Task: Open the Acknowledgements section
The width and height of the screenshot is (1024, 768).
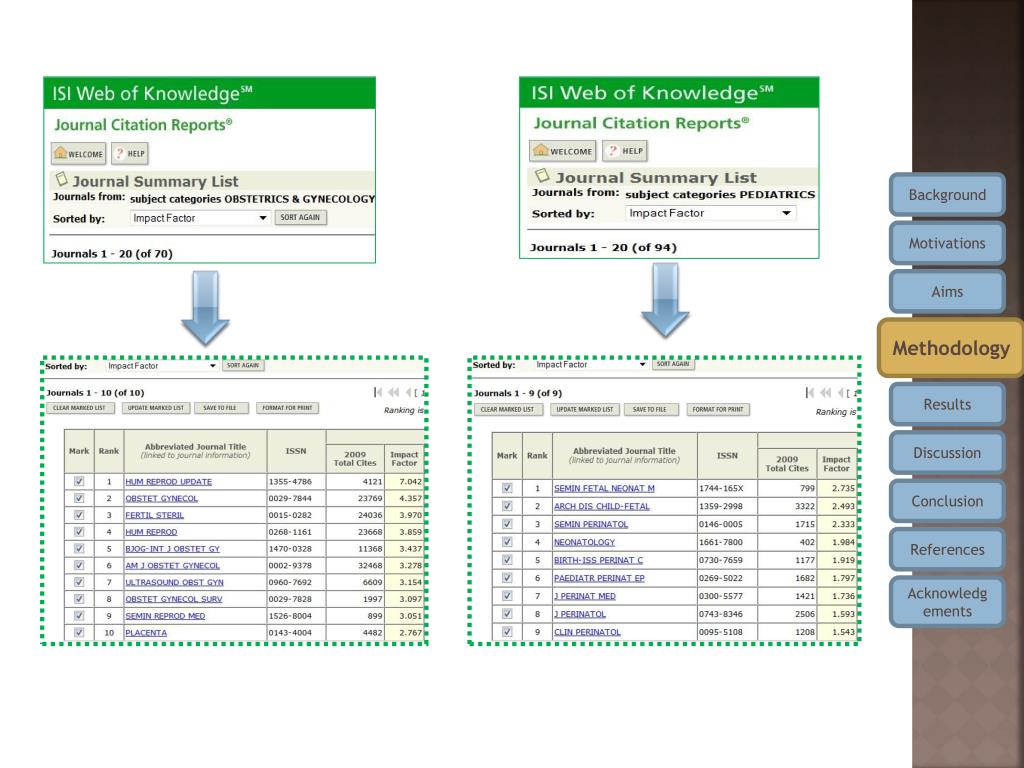Action: [947, 602]
